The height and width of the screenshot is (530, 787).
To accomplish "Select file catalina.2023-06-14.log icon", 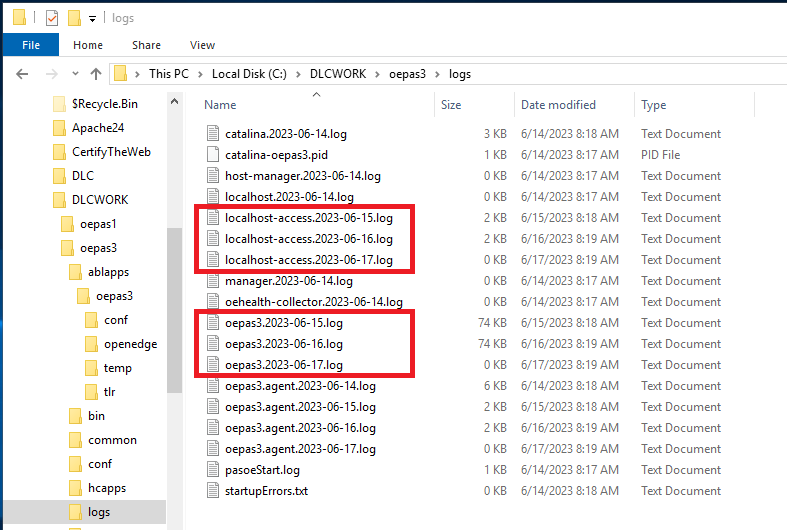I will pyautogui.click(x=213, y=134).
